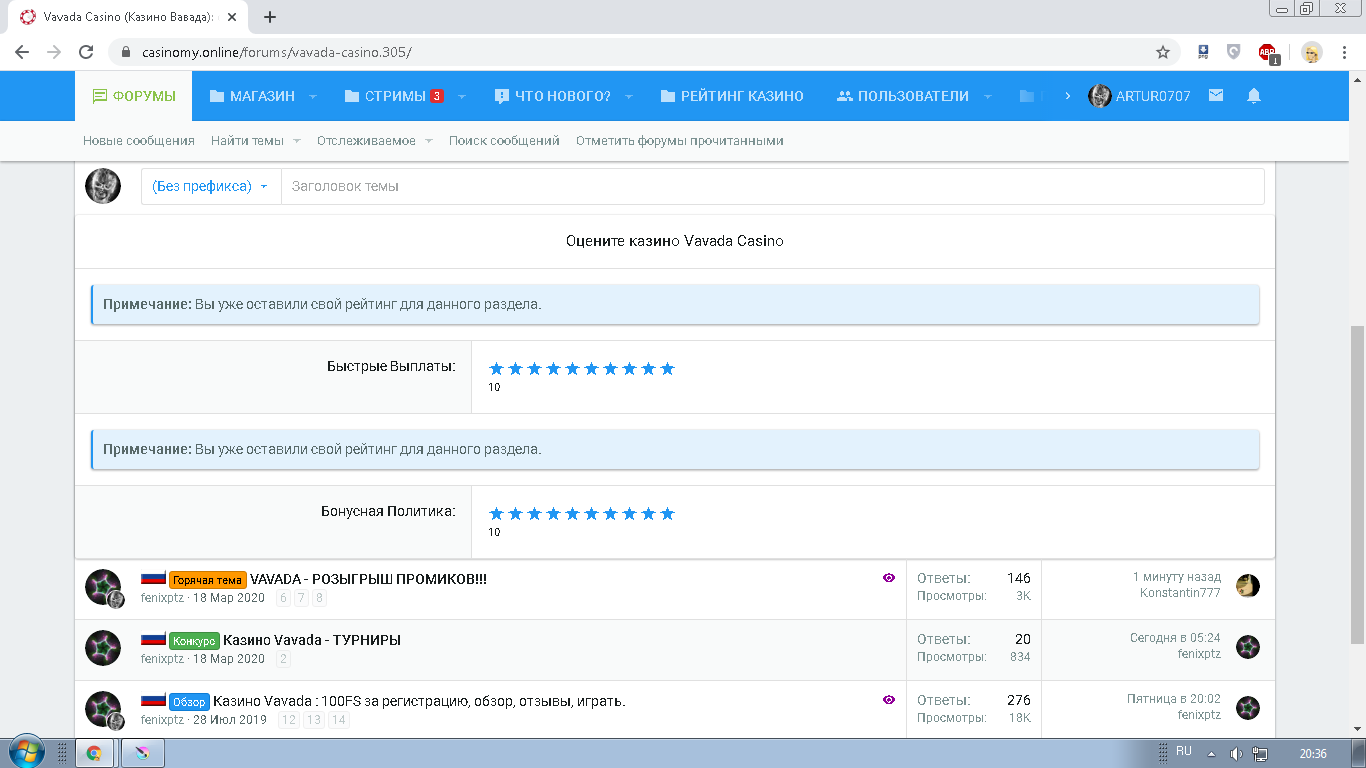Image resolution: width=1366 pixels, height=768 pixels.
Task: Reload the page with refresh icon
Action: pyautogui.click(x=86, y=52)
